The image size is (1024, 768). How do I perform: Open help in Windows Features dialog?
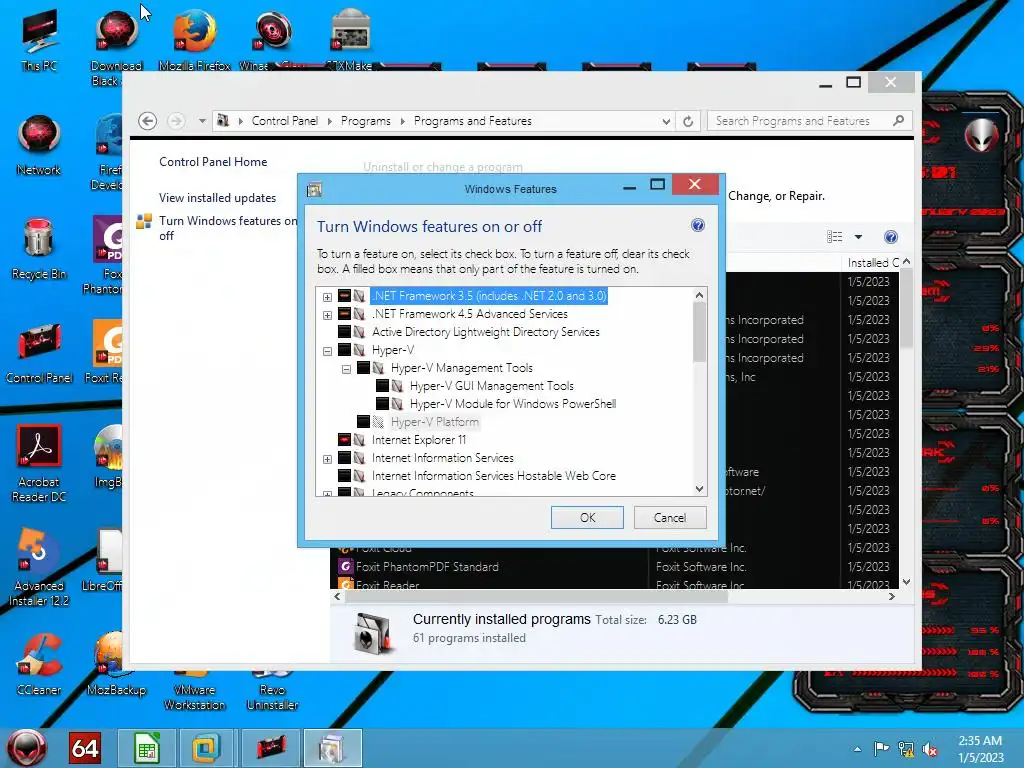tap(697, 225)
